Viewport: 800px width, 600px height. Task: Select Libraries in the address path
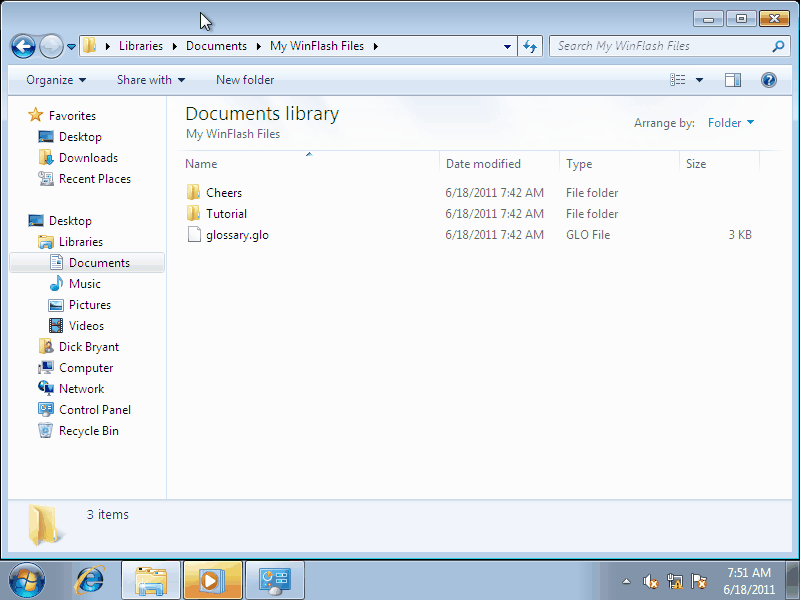tap(141, 46)
